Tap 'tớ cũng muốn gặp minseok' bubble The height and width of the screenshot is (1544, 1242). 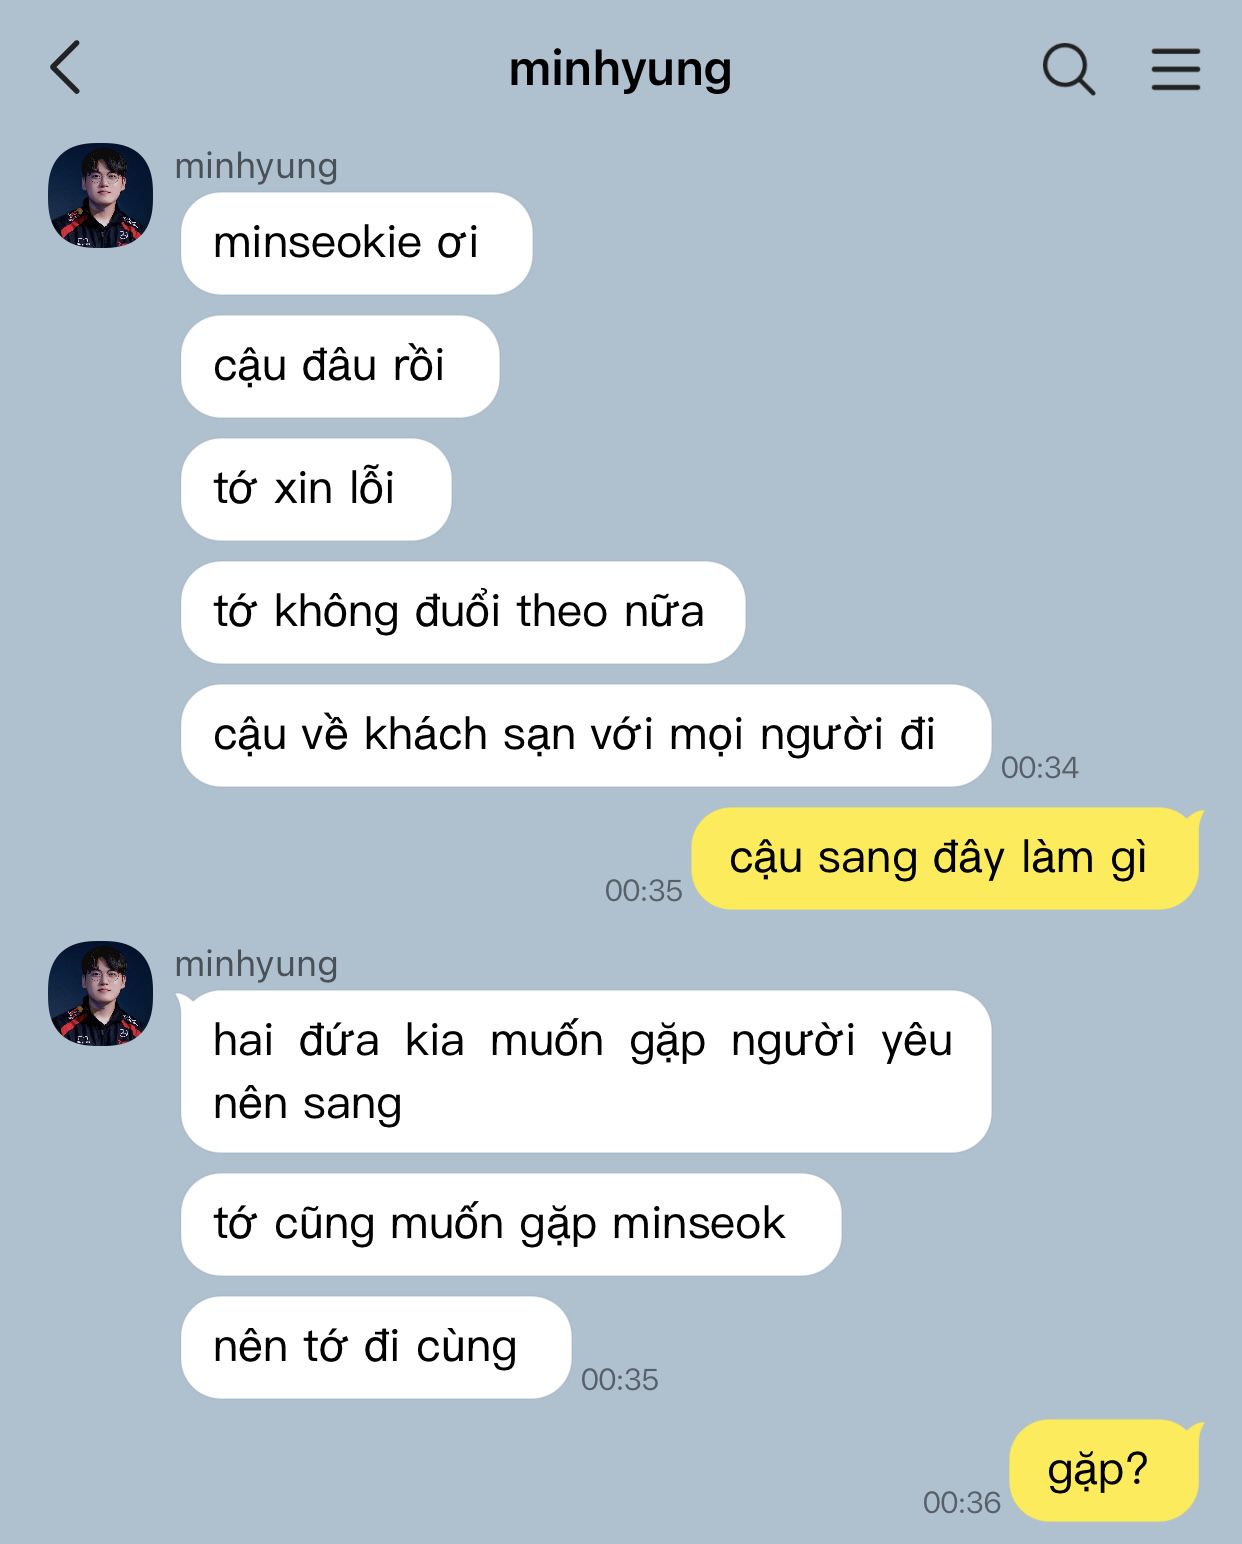(x=511, y=1224)
